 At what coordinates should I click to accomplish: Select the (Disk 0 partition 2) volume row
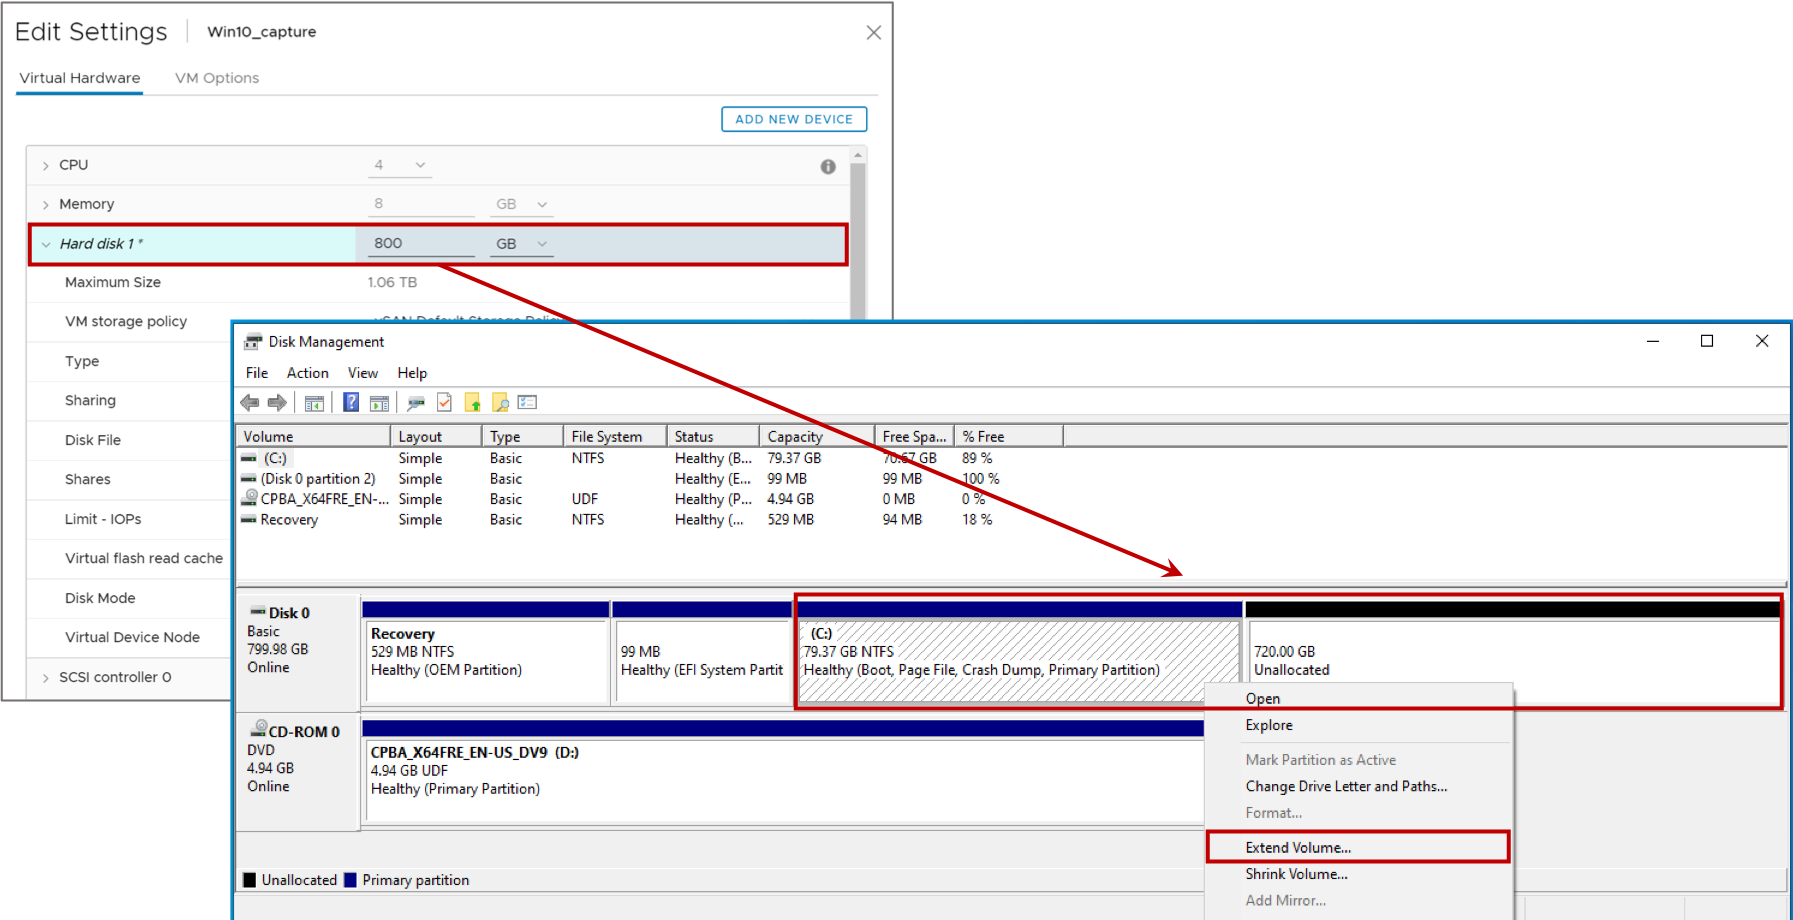pos(620,479)
